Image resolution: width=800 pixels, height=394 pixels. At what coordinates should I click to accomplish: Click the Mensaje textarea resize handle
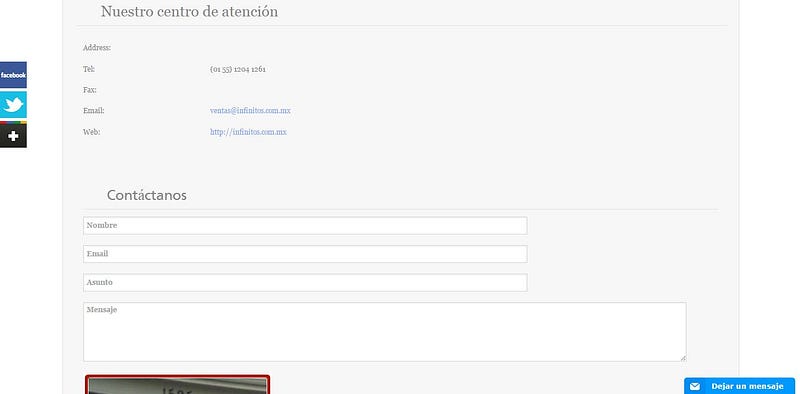click(x=683, y=358)
